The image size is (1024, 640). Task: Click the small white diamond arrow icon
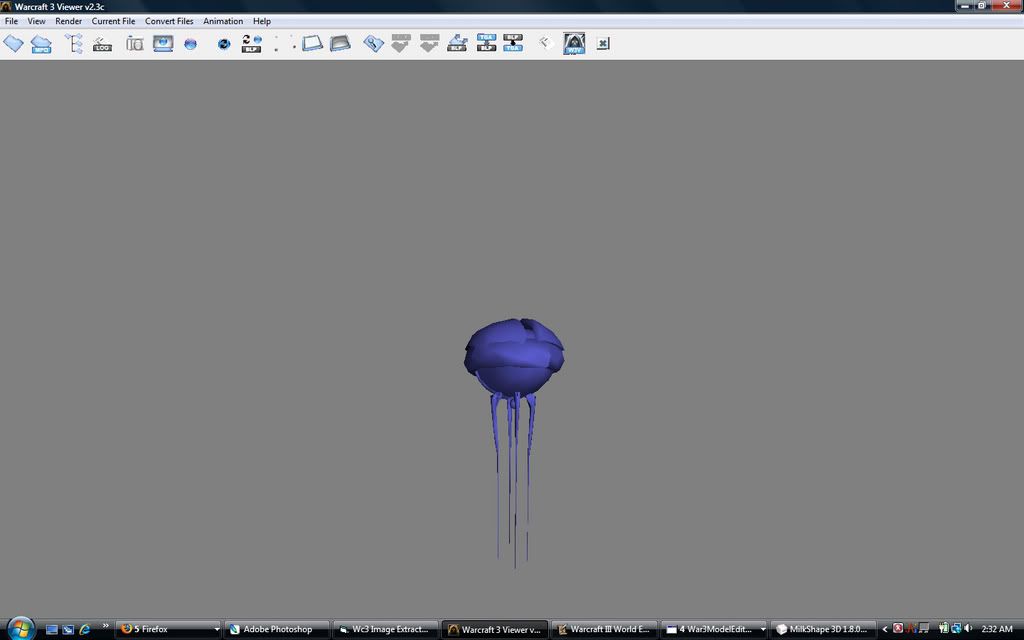(x=546, y=43)
